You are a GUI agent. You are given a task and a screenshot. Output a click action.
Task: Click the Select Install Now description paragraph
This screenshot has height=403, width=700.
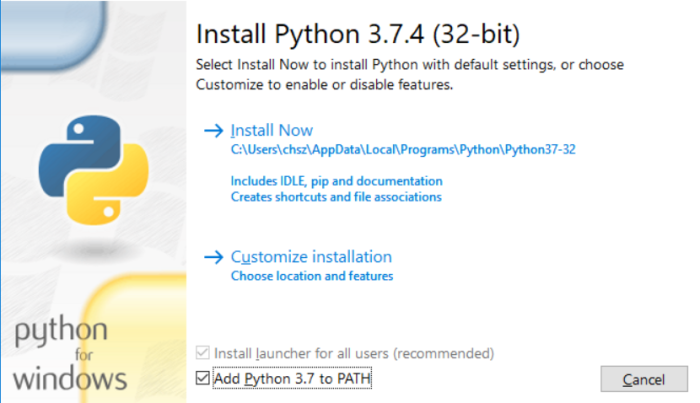[x=410, y=75]
